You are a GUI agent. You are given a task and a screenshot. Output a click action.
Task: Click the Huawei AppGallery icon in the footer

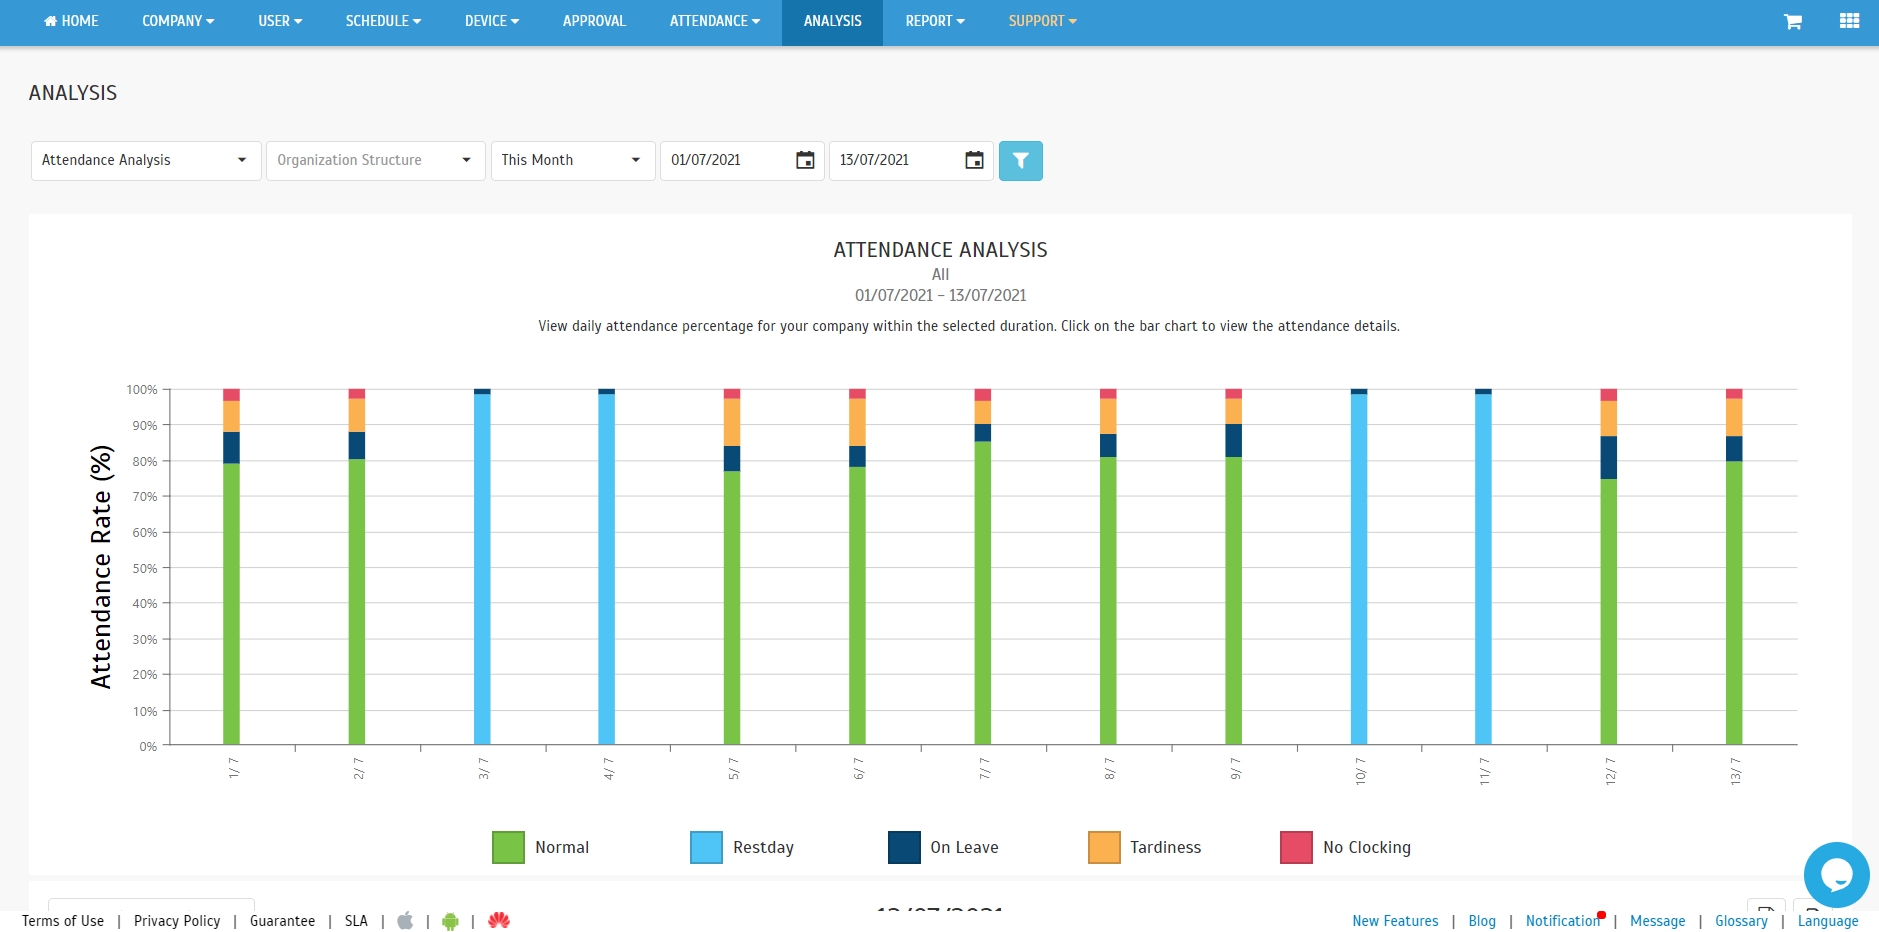click(x=497, y=921)
